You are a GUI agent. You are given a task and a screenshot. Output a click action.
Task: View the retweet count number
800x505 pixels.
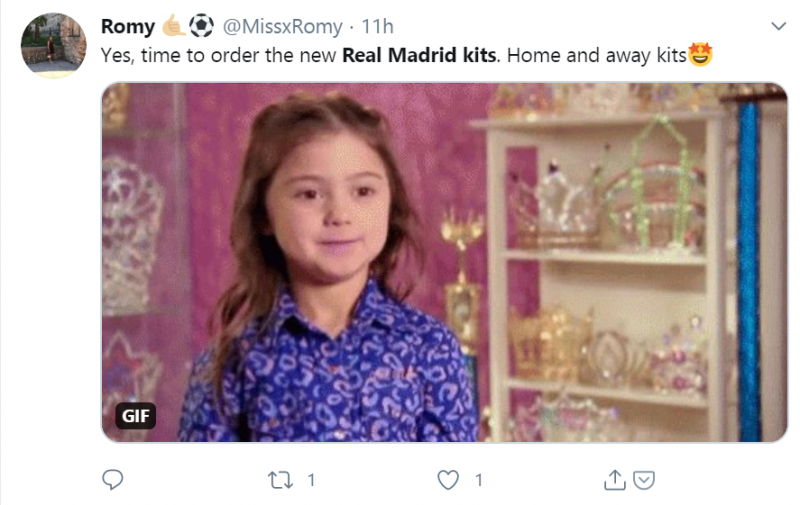click(x=311, y=480)
